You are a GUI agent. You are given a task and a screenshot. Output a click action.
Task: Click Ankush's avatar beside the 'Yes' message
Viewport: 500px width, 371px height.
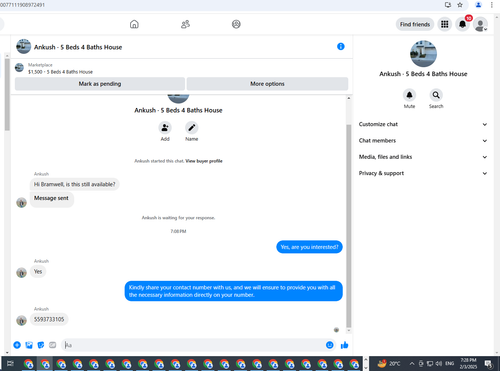click(x=21, y=273)
